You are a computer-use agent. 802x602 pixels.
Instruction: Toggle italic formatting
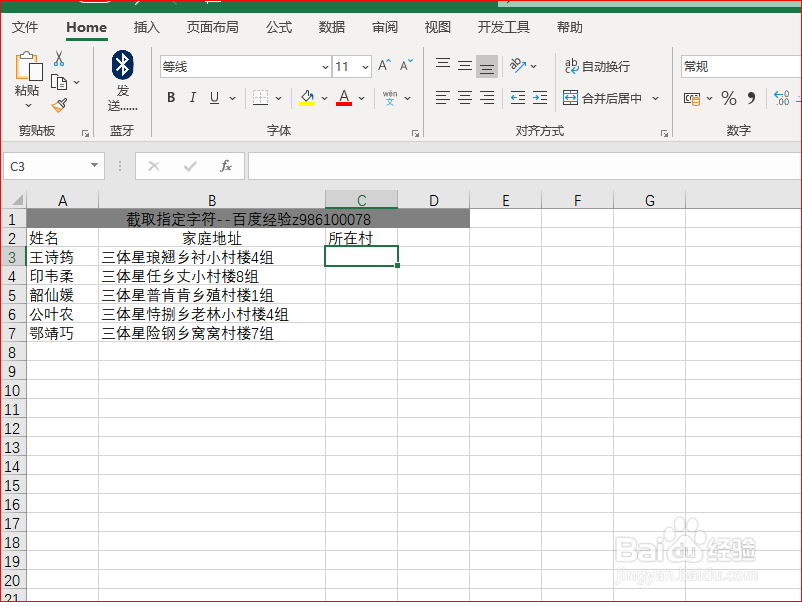tap(191, 98)
